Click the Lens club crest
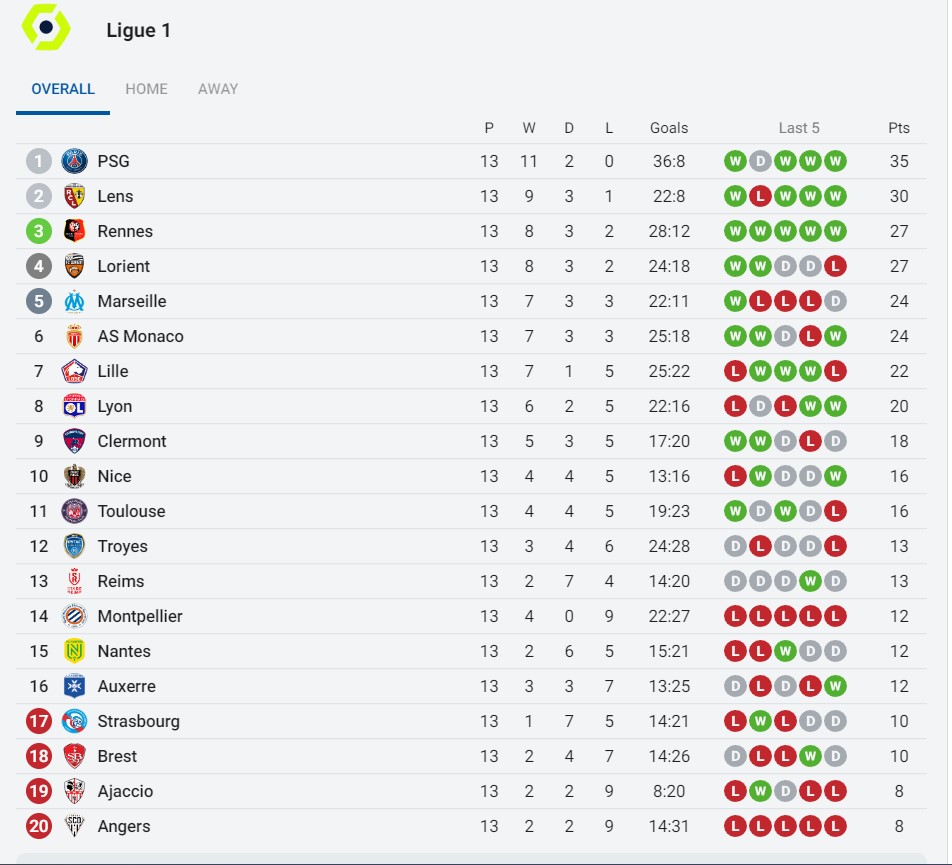This screenshot has height=865, width=952. click(x=75, y=196)
